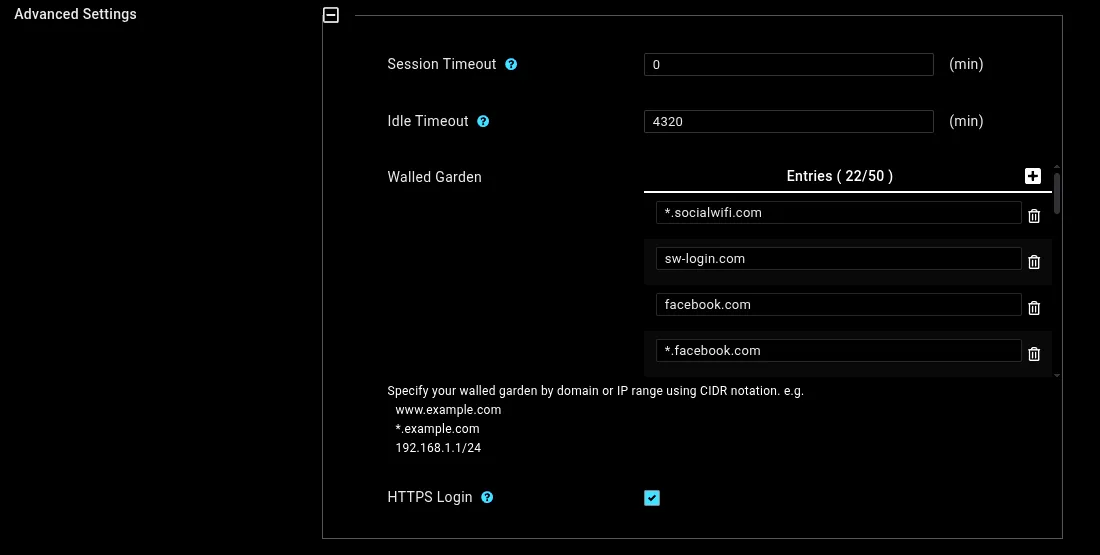Click Session Timeout help icon
Viewport: 1100px width, 555px height.
point(511,64)
